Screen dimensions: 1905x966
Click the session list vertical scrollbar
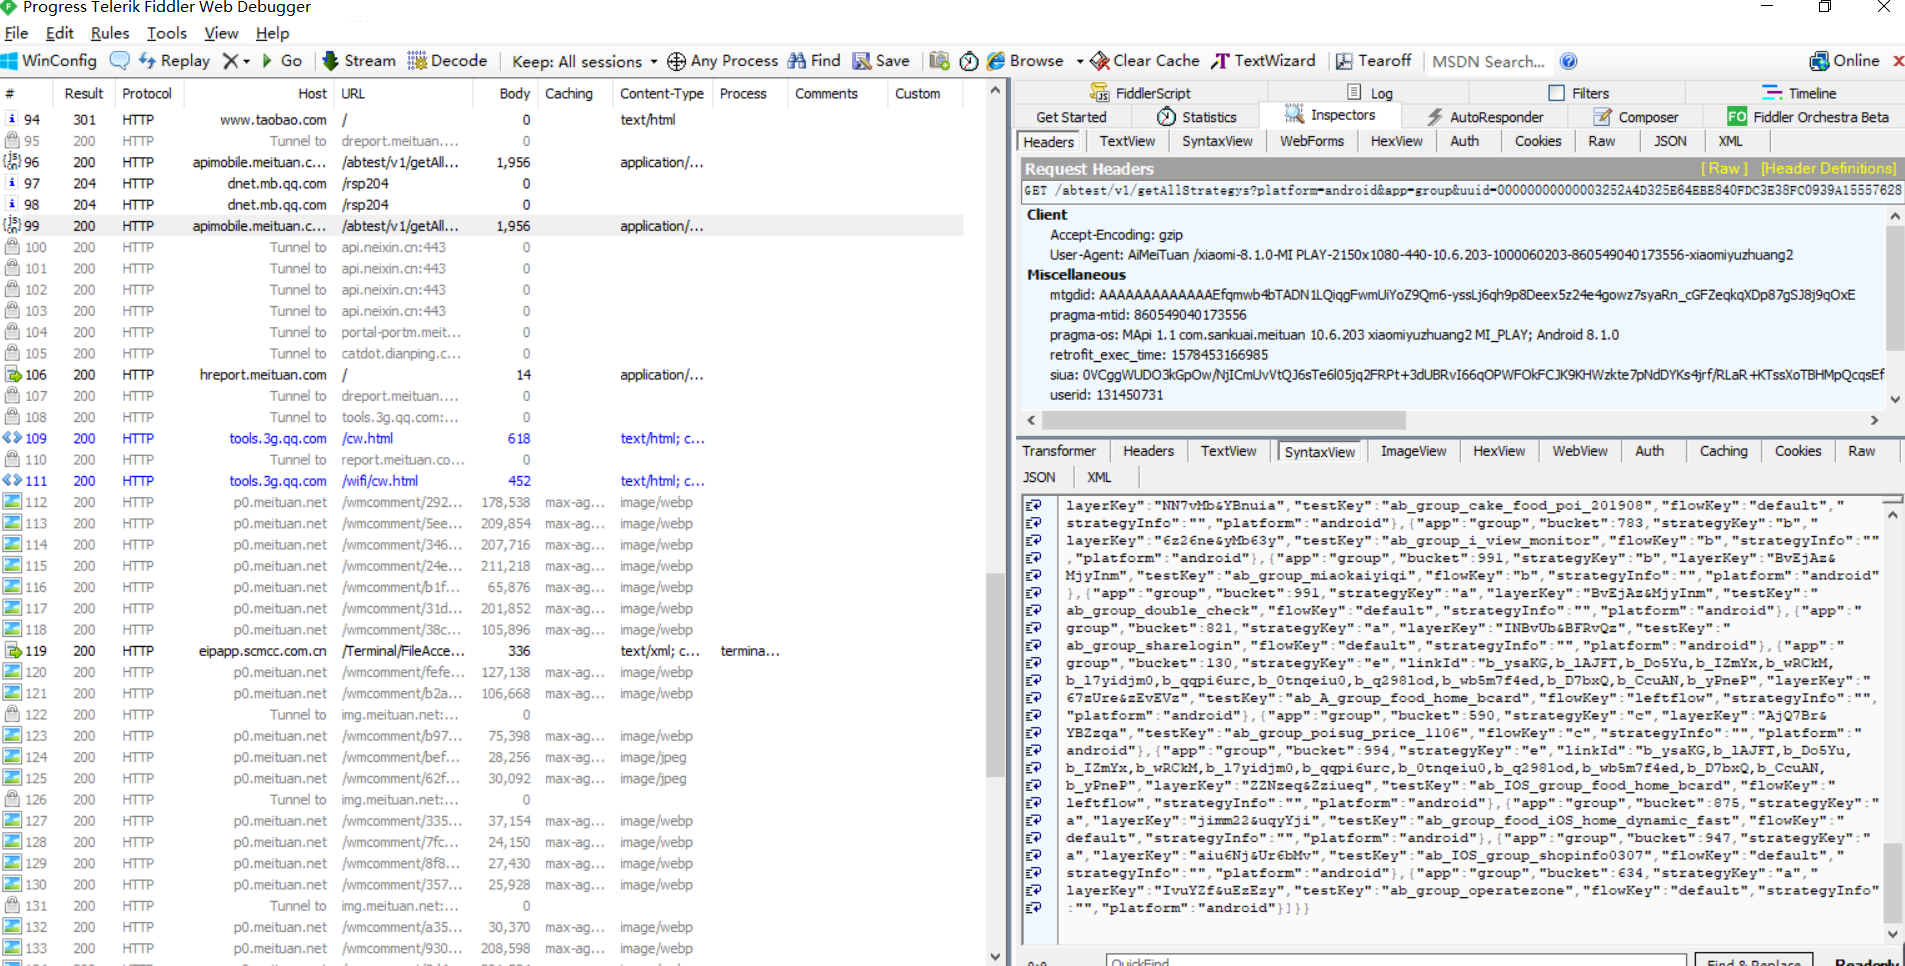click(x=995, y=675)
